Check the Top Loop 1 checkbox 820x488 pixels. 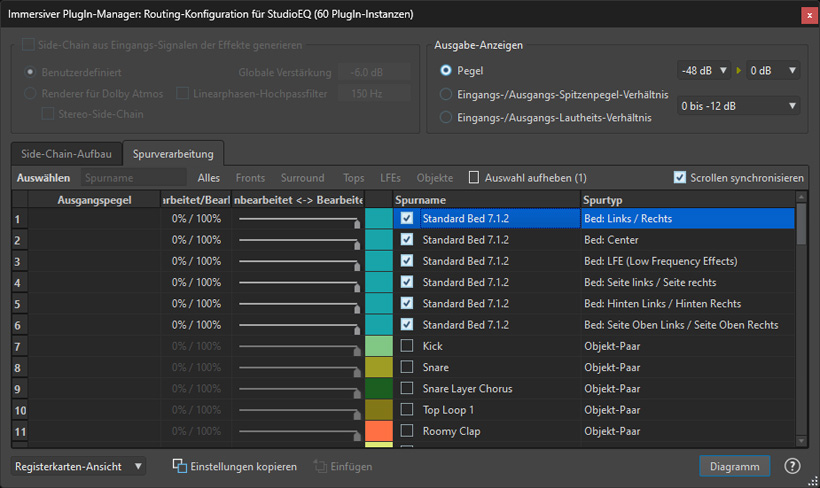[x=406, y=410]
